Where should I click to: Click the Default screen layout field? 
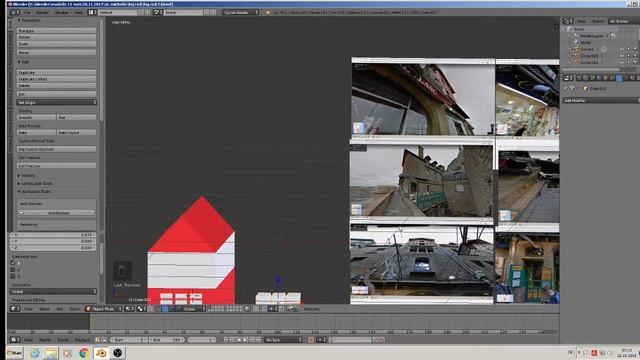click(118, 13)
